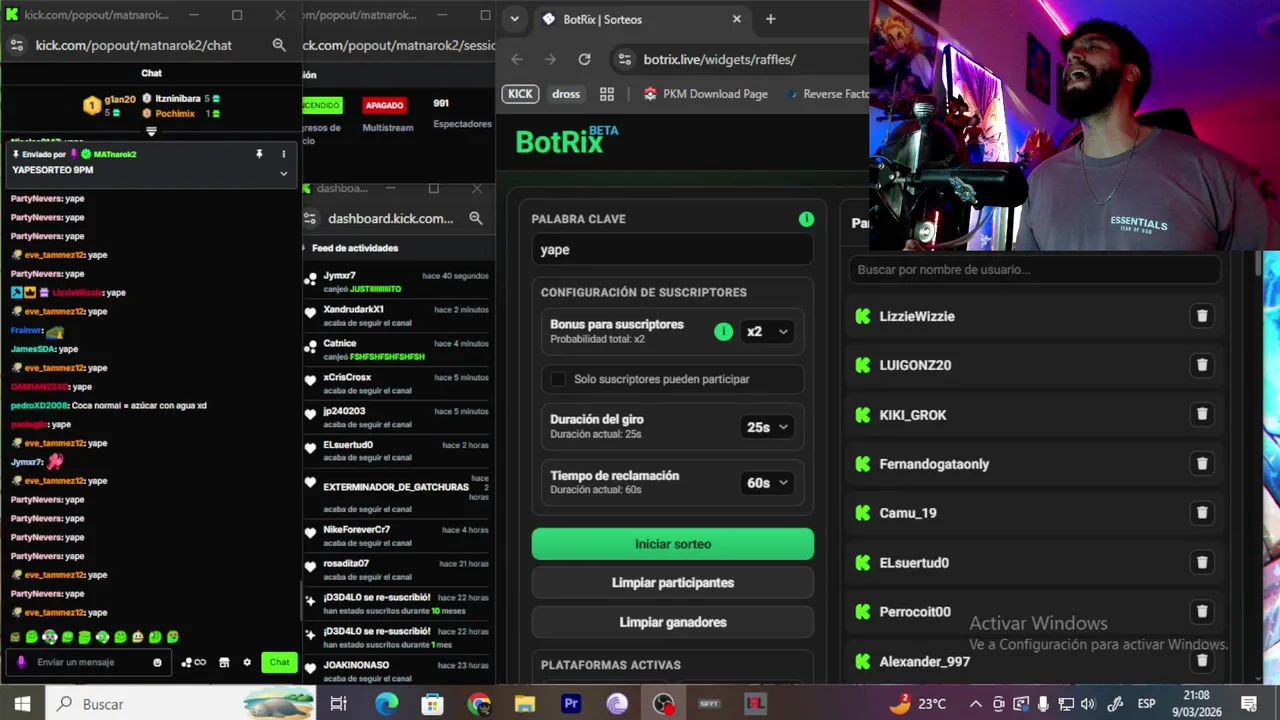This screenshot has height=720, width=1280.
Task: Show hidden system tray icons
Action: click(x=975, y=704)
